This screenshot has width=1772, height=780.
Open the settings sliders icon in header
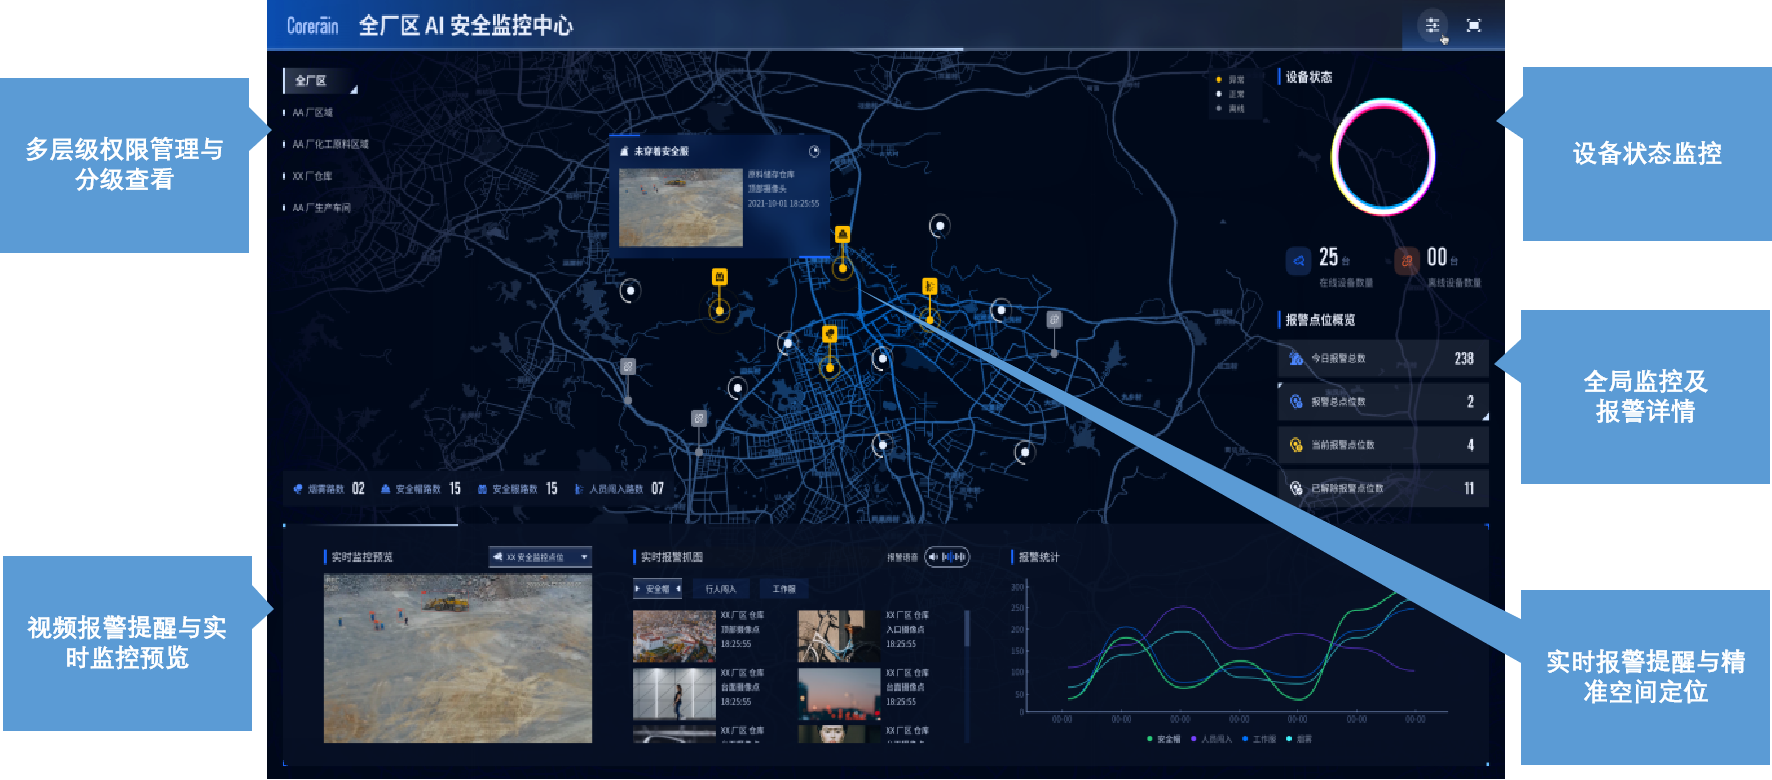coord(1432,26)
